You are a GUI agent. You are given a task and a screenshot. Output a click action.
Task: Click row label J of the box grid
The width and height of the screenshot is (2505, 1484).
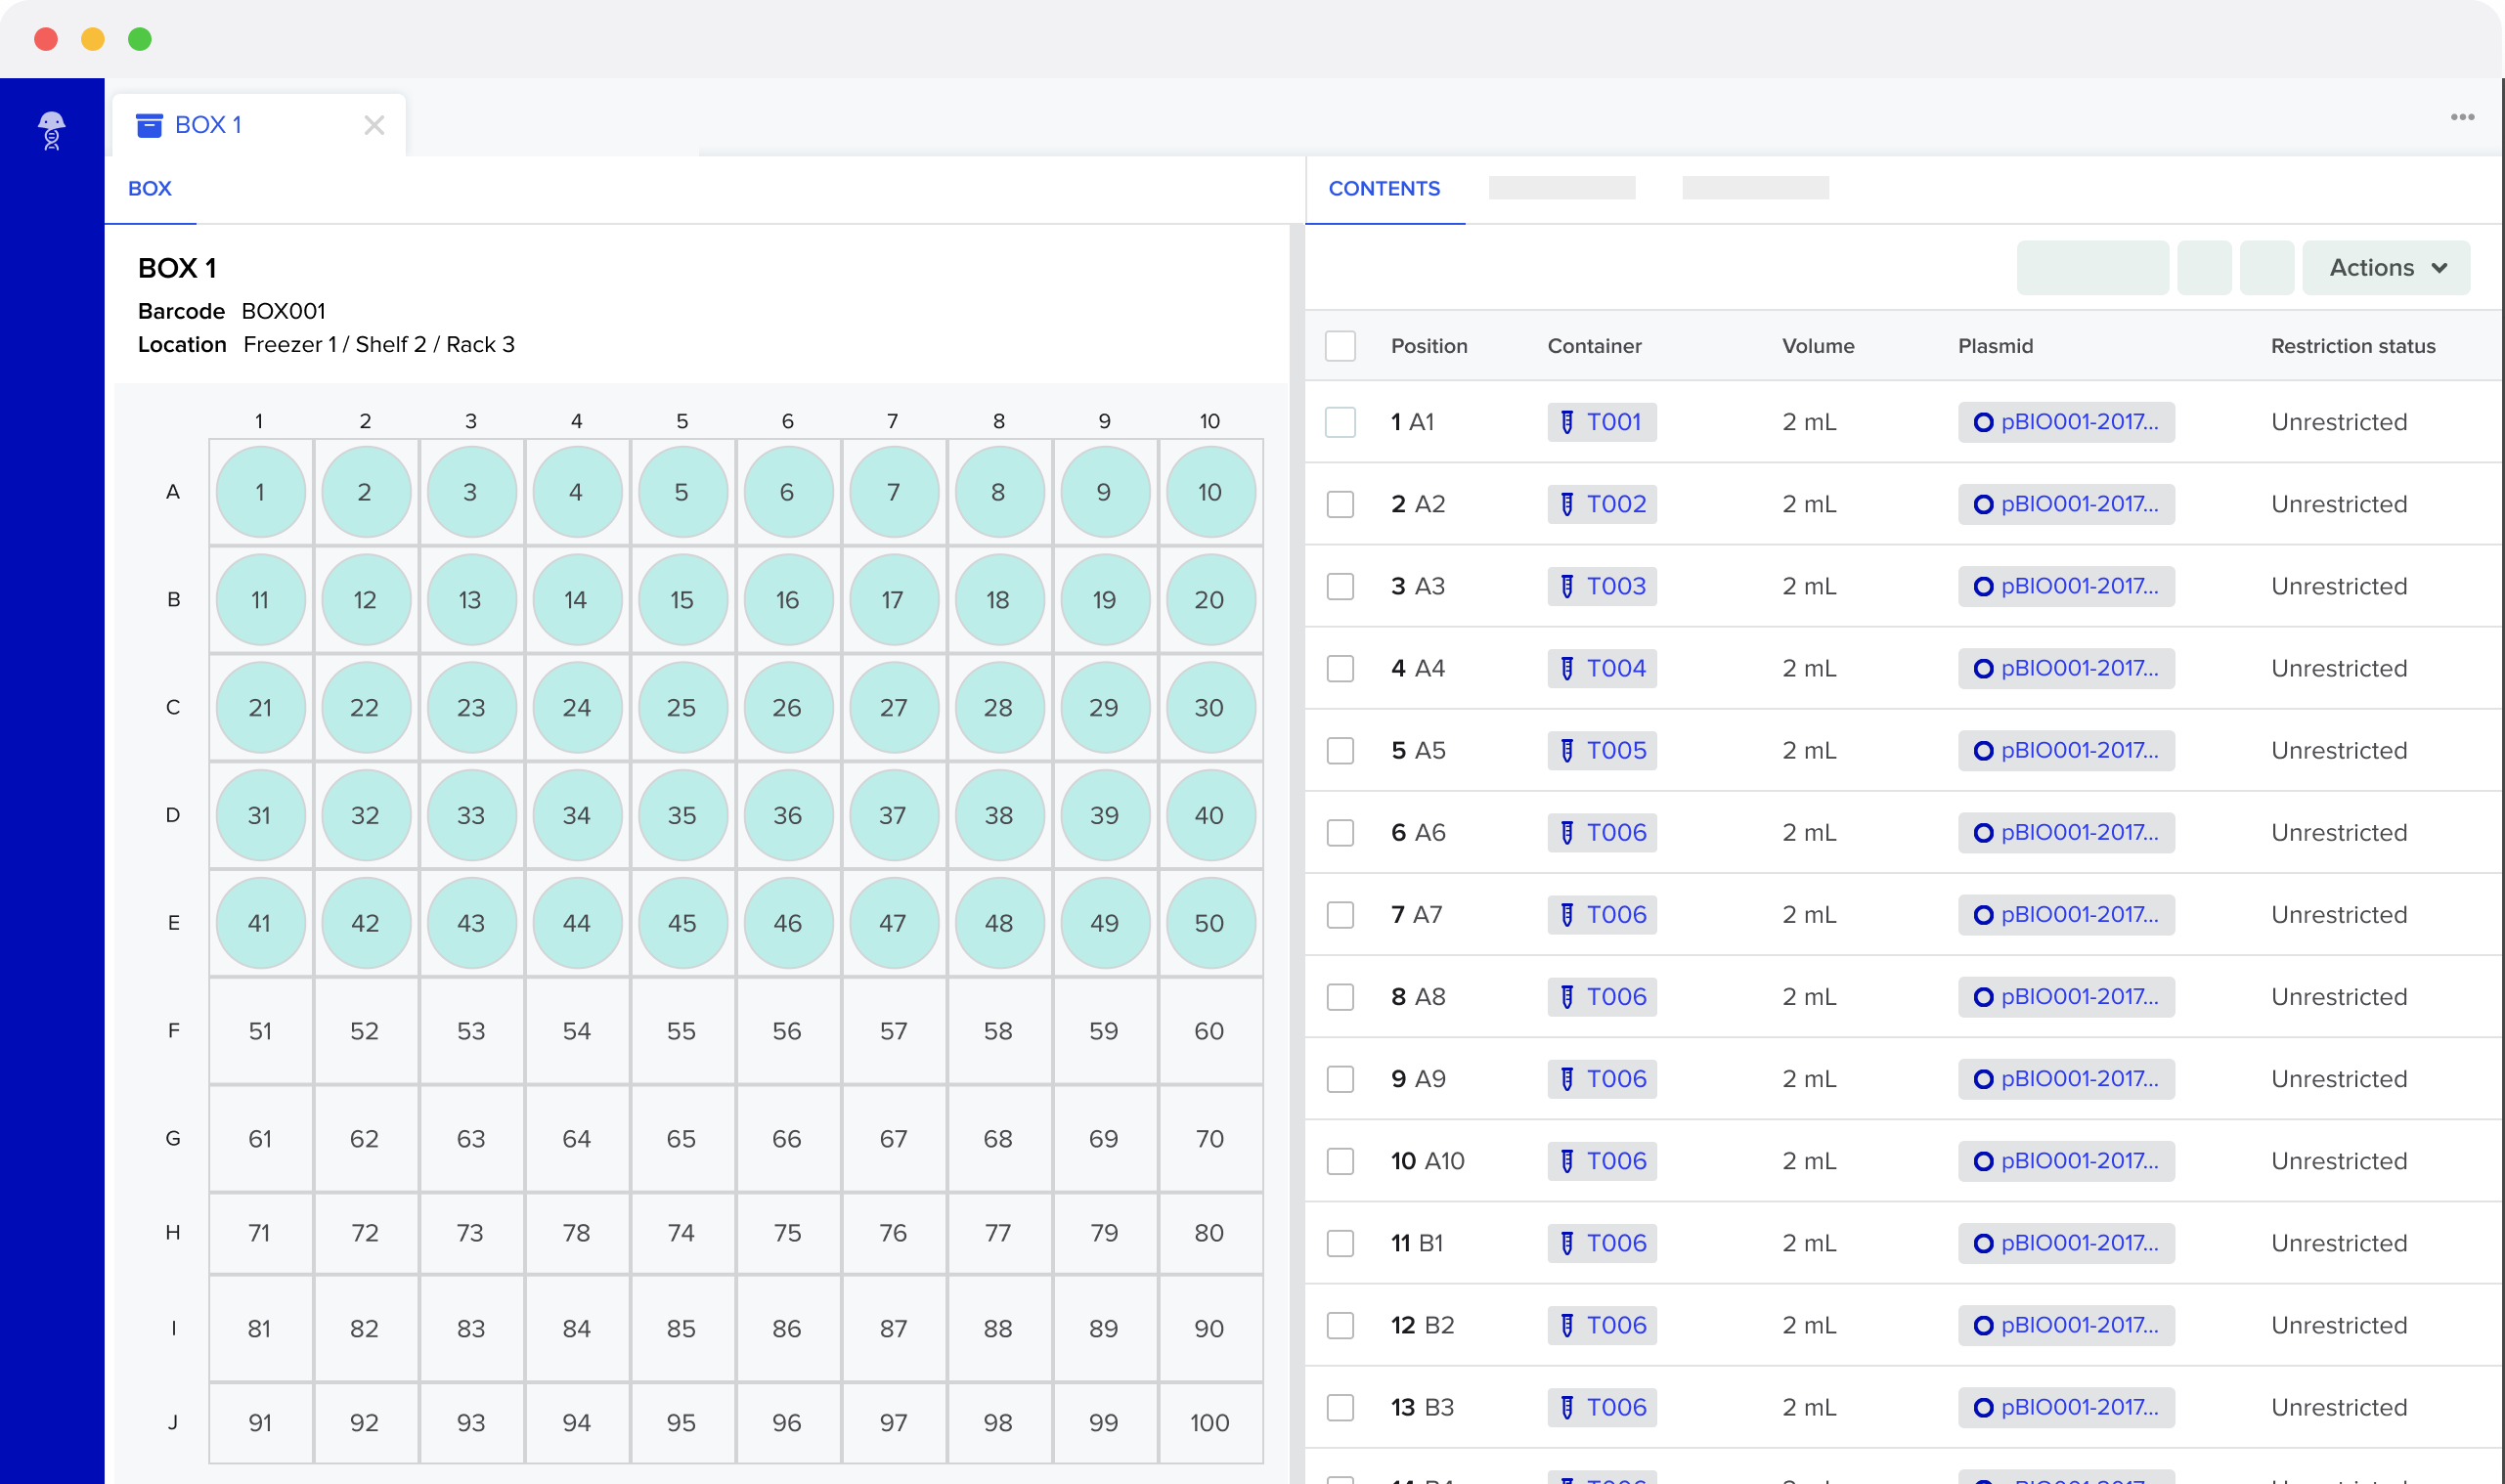coord(173,1423)
